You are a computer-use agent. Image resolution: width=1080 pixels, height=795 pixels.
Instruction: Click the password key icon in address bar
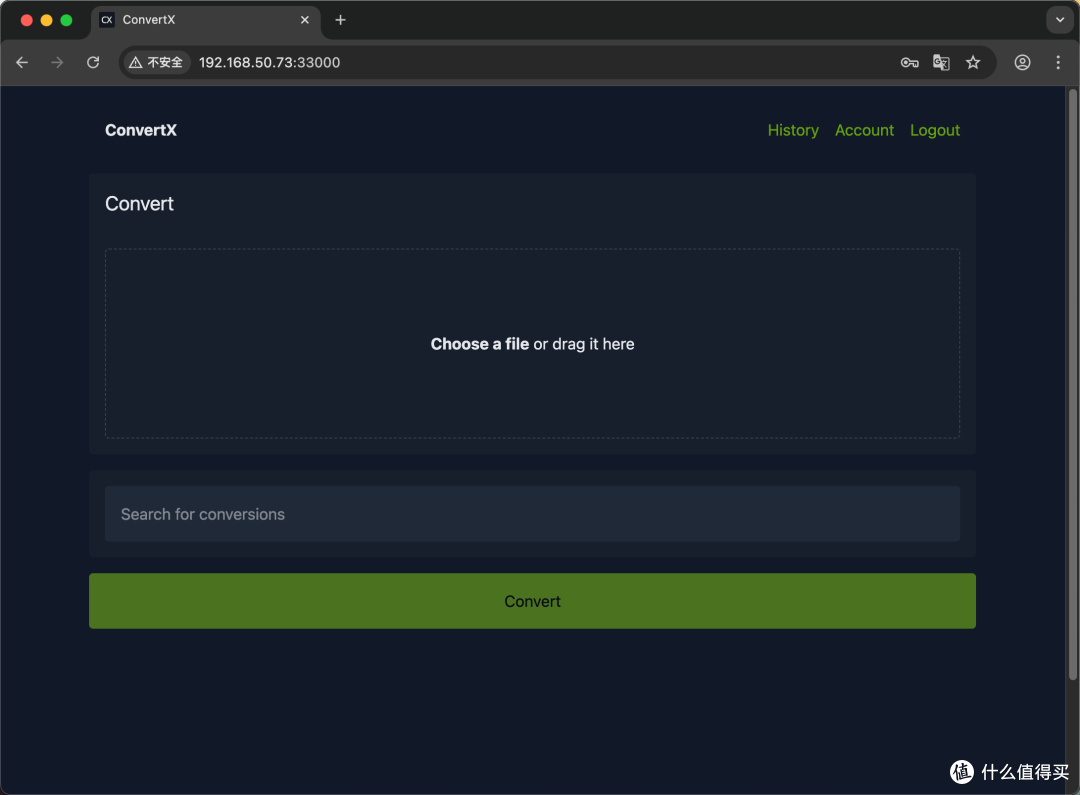tap(909, 62)
